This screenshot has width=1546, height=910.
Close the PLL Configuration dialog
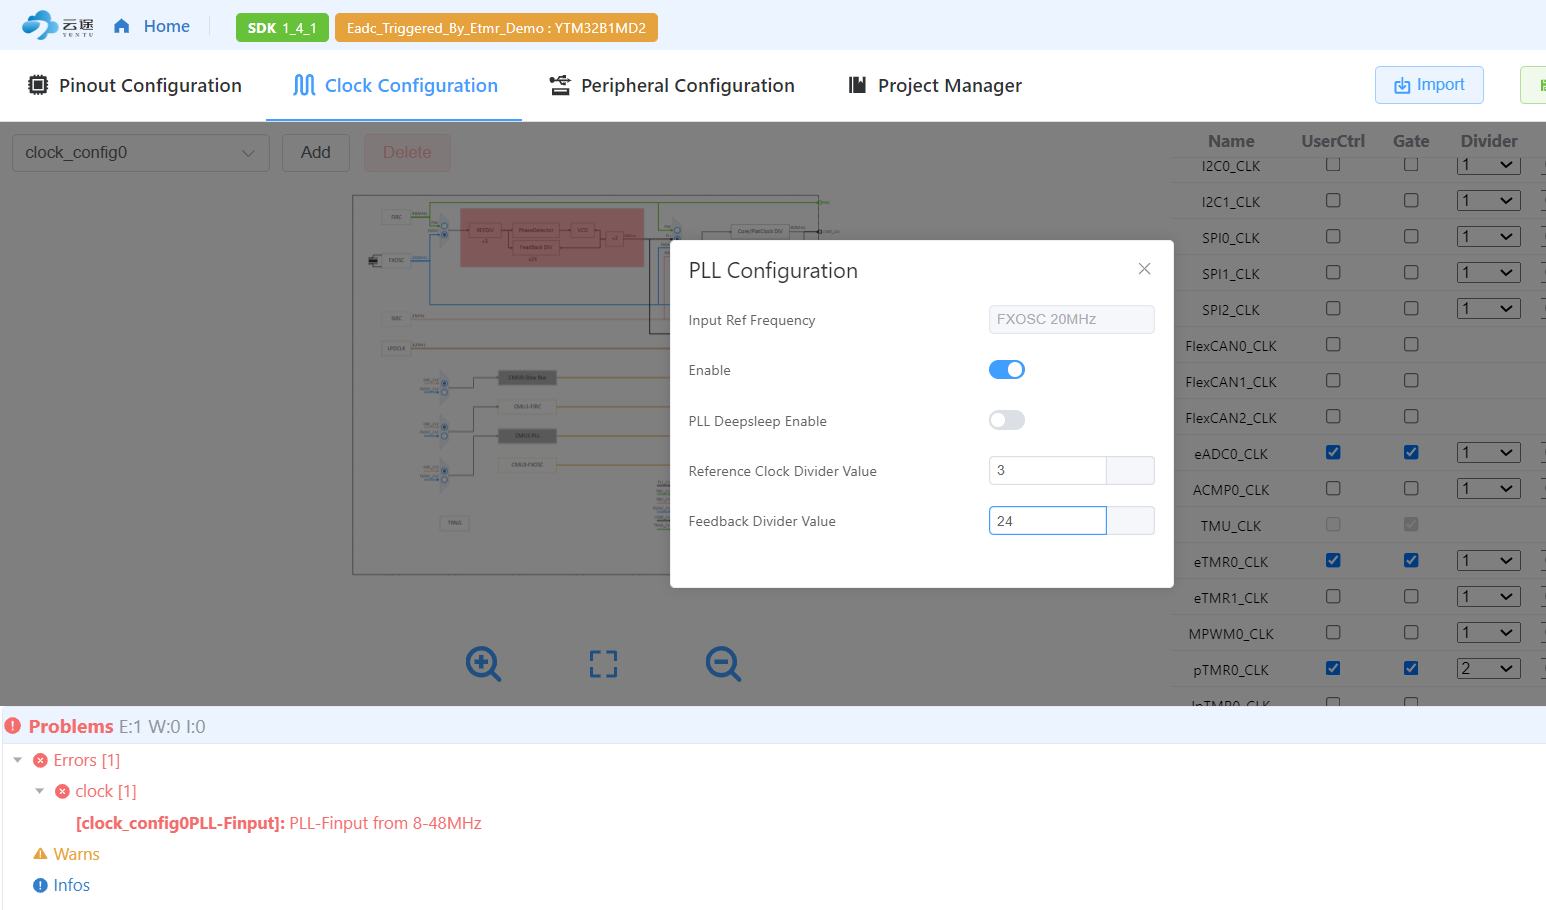[1144, 269]
